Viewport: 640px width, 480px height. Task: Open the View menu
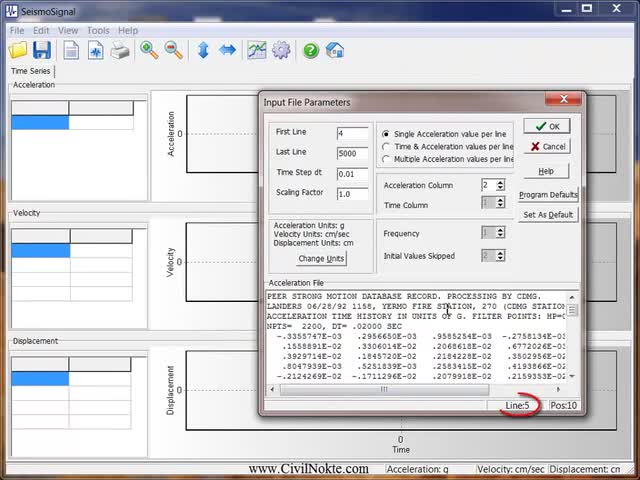[x=68, y=31]
